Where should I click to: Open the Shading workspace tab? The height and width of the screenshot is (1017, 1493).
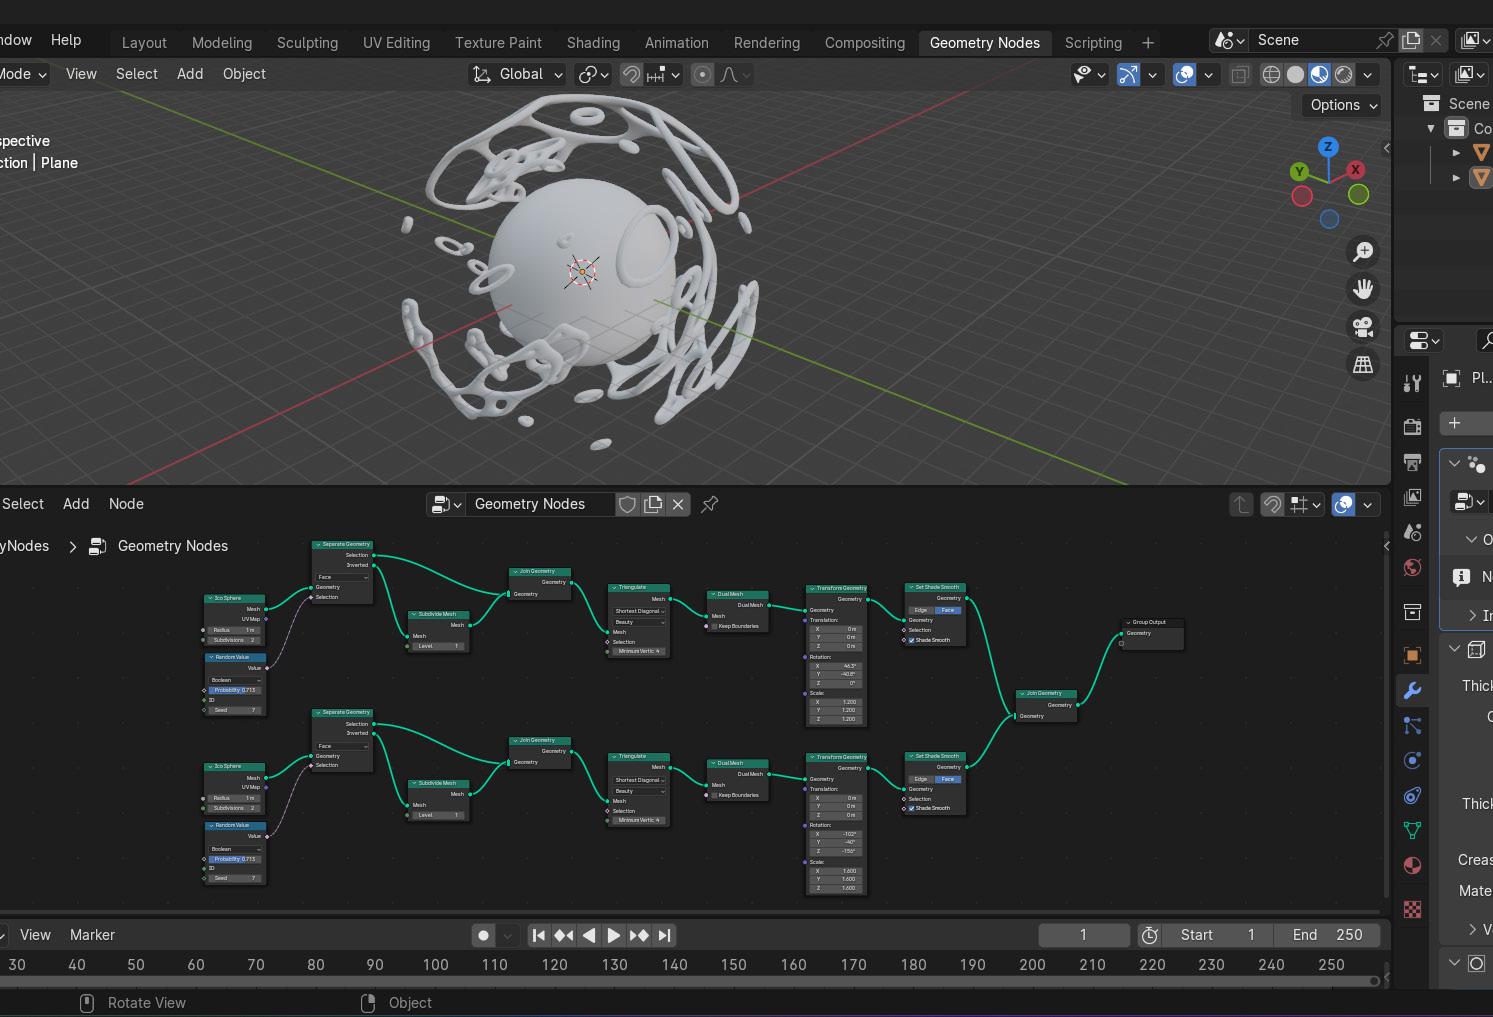pos(593,43)
